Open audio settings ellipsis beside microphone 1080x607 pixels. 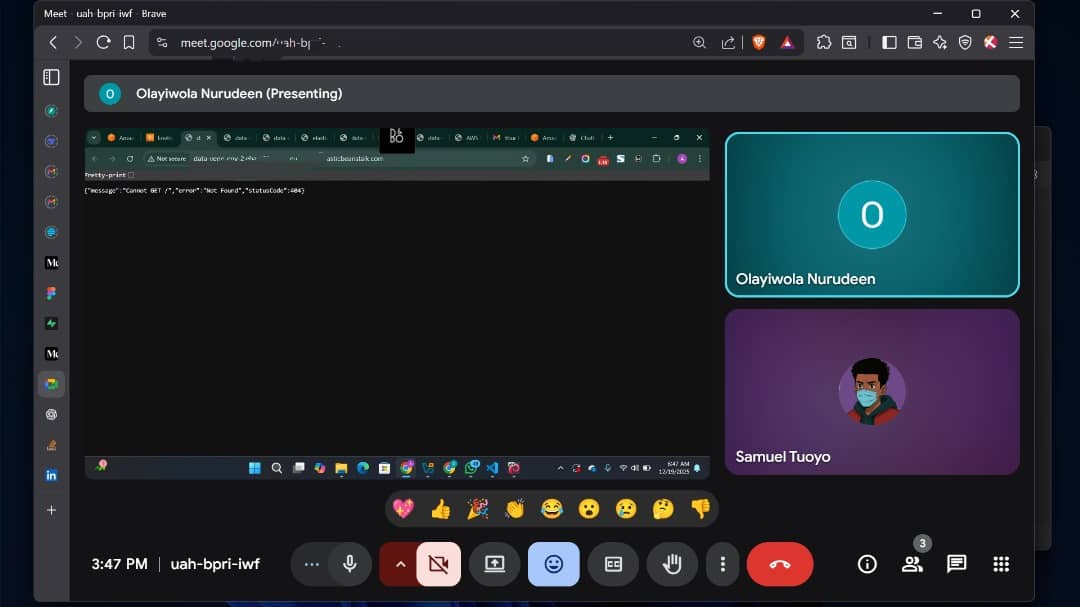click(311, 564)
